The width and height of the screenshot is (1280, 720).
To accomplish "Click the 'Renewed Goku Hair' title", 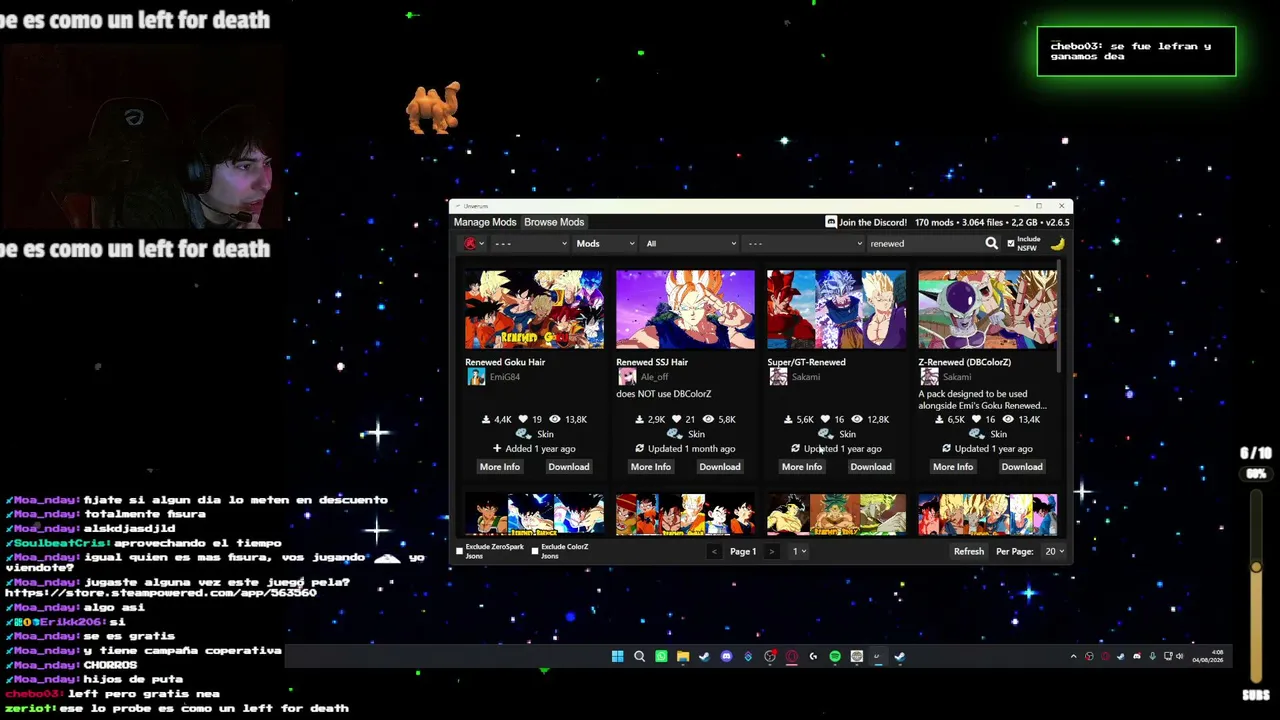I will (505, 362).
